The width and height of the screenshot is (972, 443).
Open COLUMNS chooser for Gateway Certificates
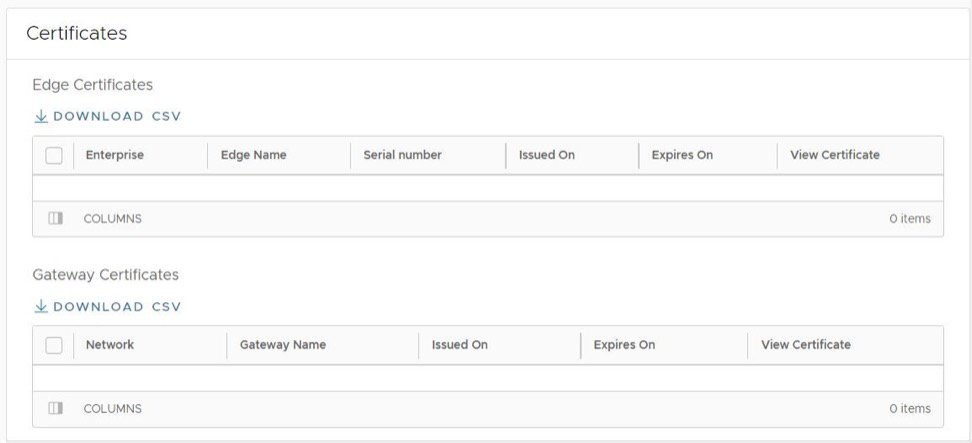click(x=112, y=408)
